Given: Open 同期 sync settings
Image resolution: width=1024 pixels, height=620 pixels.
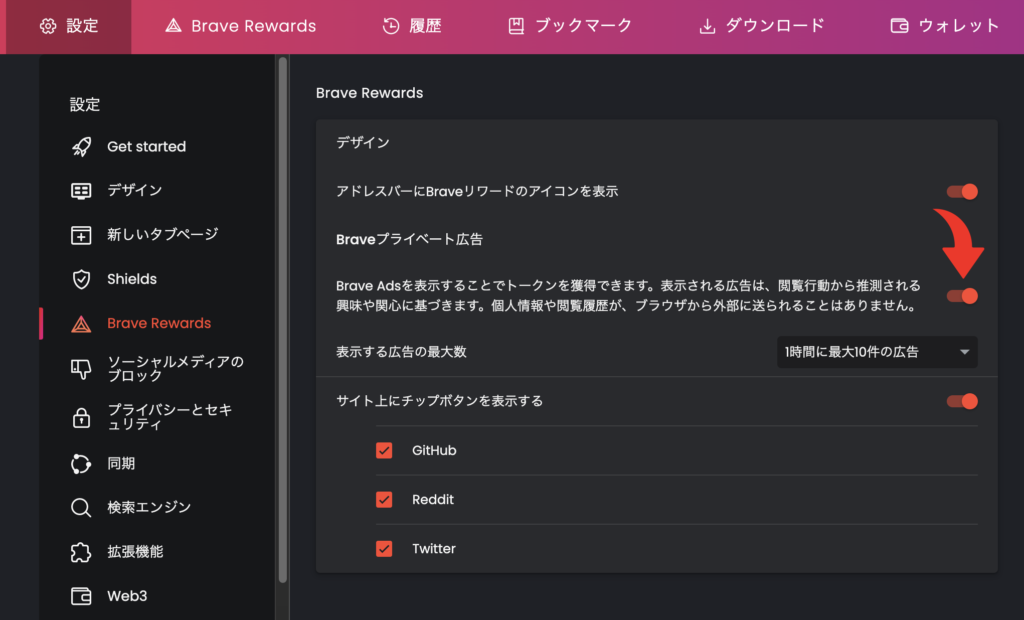Looking at the screenshot, I should (121, 464).
